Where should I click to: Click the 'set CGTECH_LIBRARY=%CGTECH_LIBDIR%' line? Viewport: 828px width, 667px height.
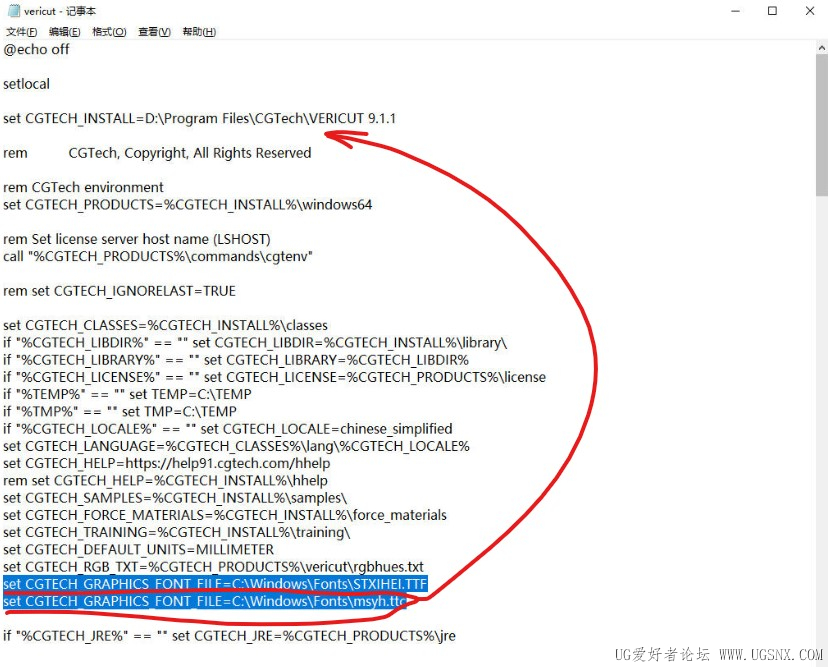tap(236, 360)
